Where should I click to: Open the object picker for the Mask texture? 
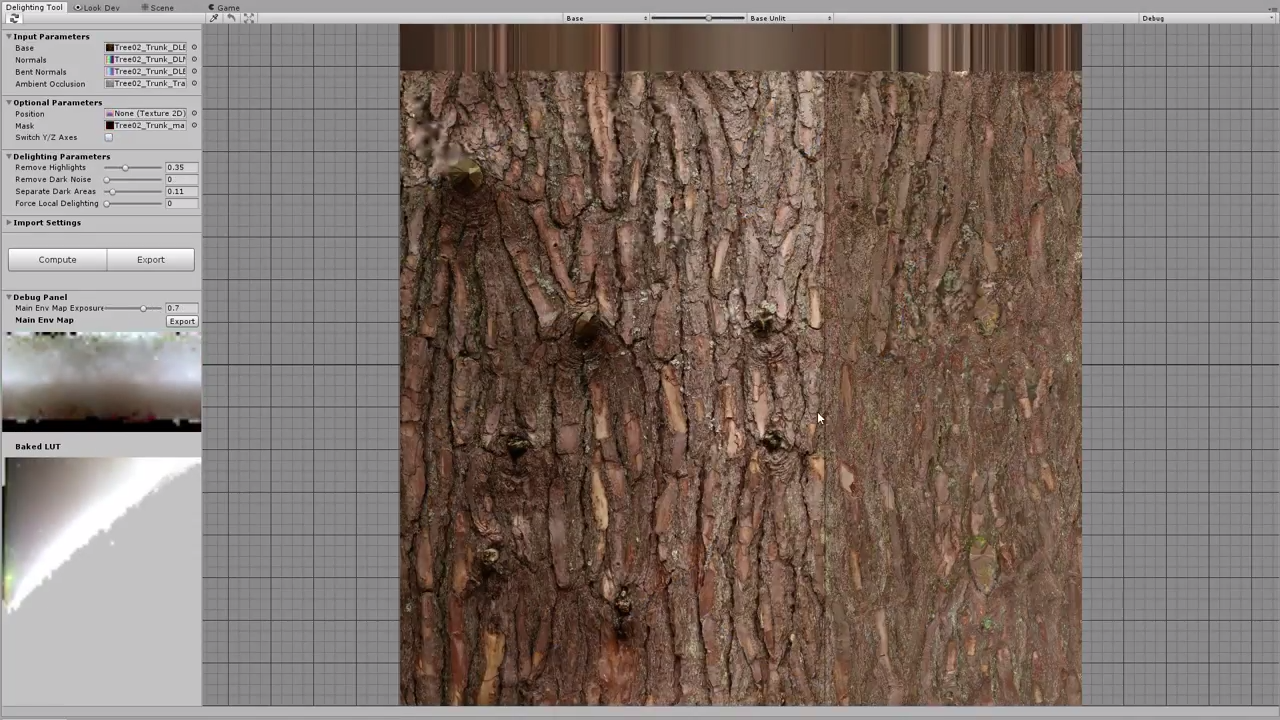point(194,125)
